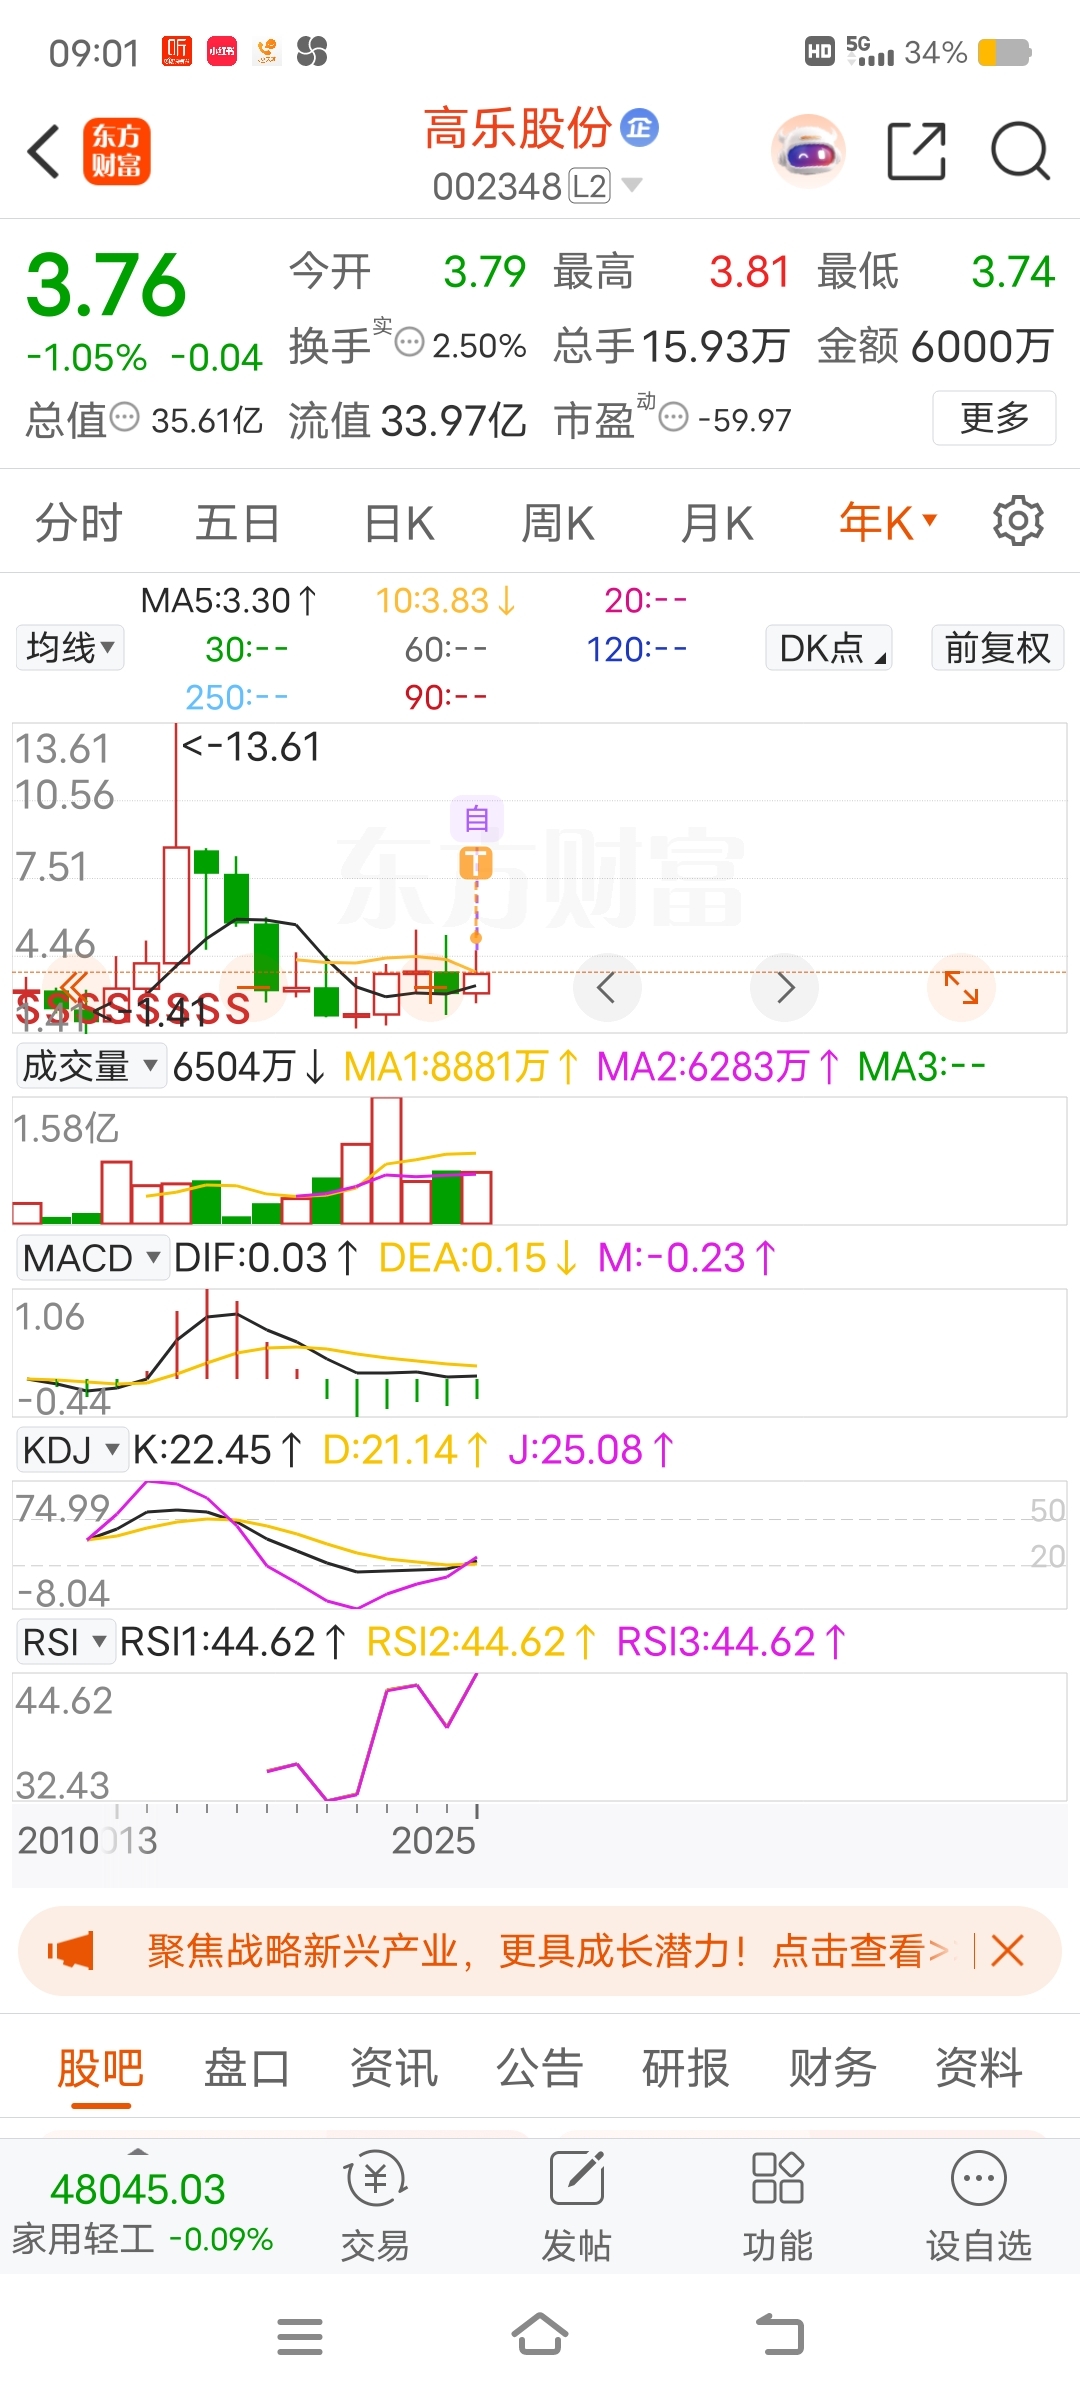Tap the blue 企 badge icon
1080x2400 pixels.
click(640, 127)
